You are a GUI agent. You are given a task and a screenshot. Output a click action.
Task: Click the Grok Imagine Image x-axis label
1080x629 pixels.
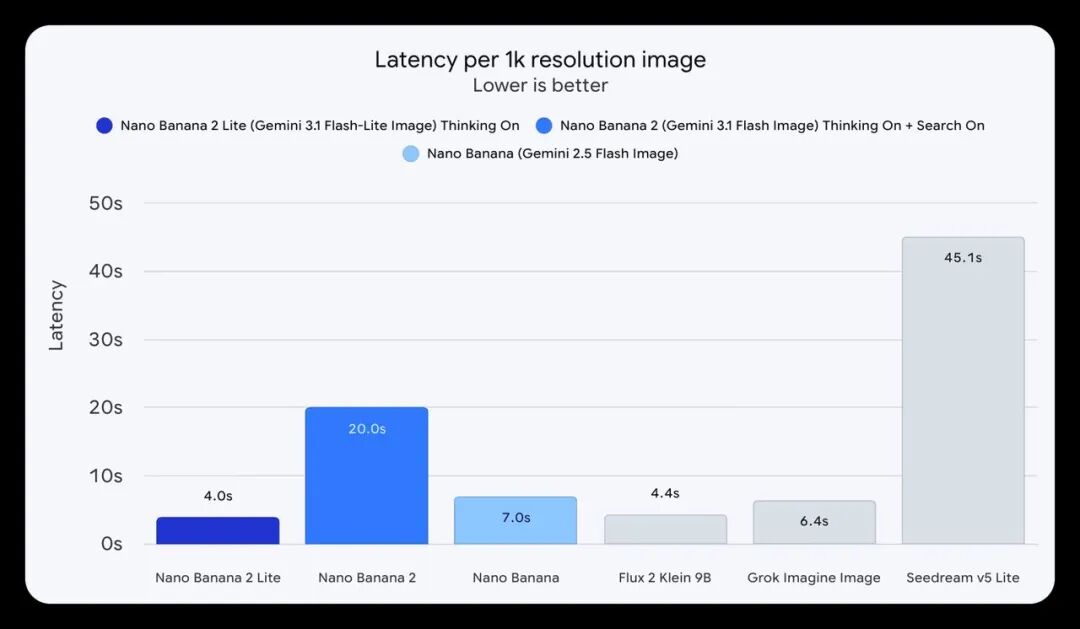pos(814,578)
